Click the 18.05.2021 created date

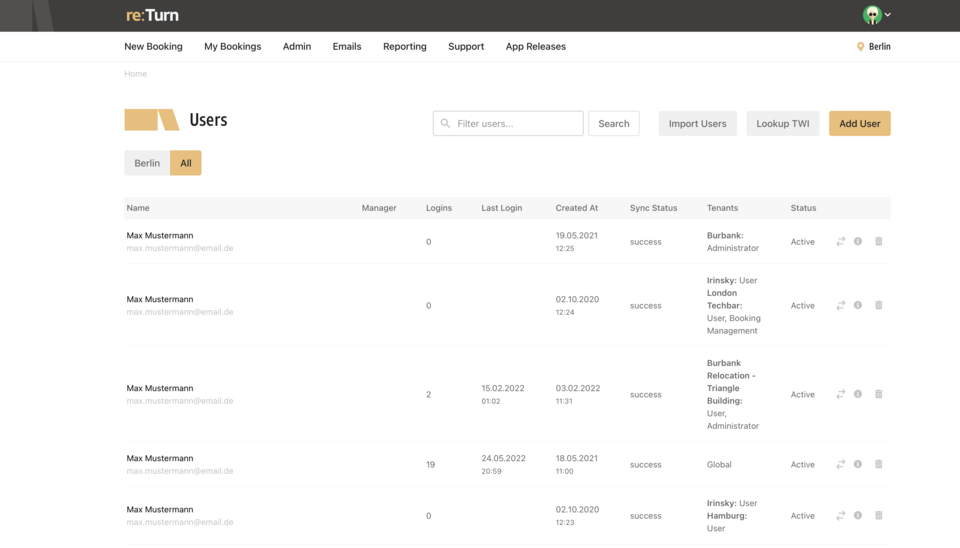pyautogui.click(x=577, y=458)
